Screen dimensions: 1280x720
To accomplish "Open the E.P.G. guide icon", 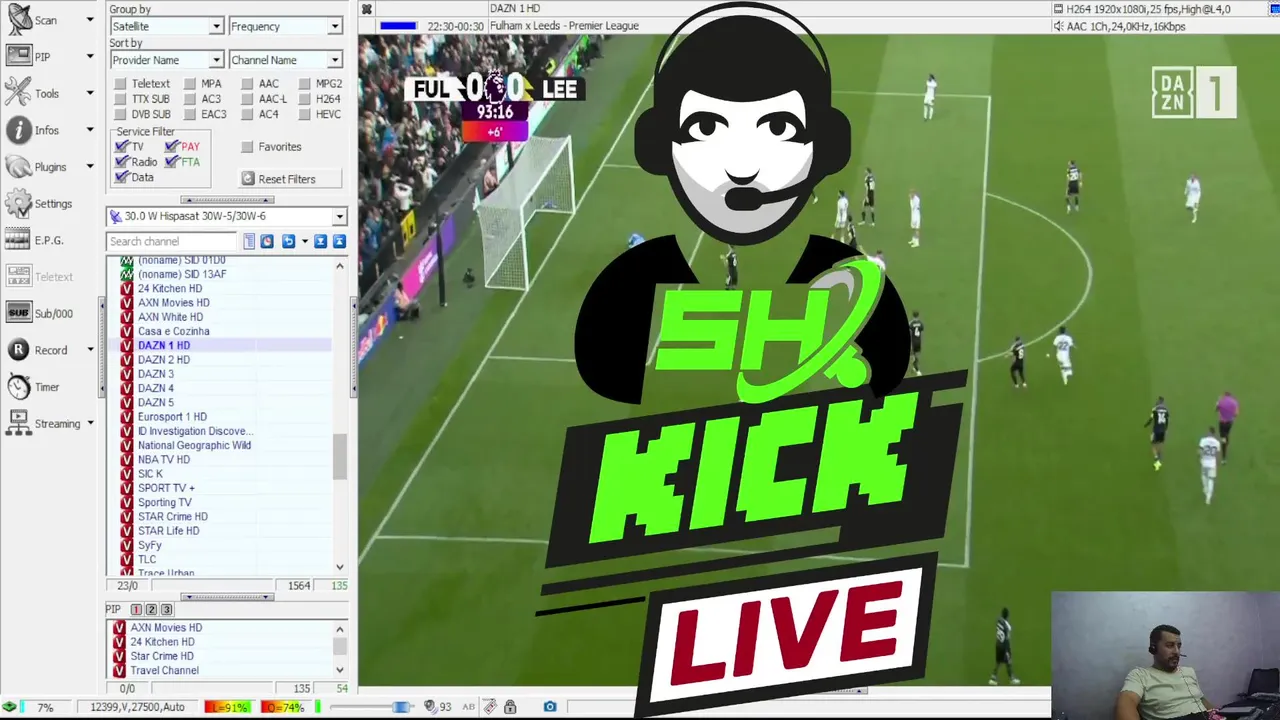I will [x=19, y=240].
